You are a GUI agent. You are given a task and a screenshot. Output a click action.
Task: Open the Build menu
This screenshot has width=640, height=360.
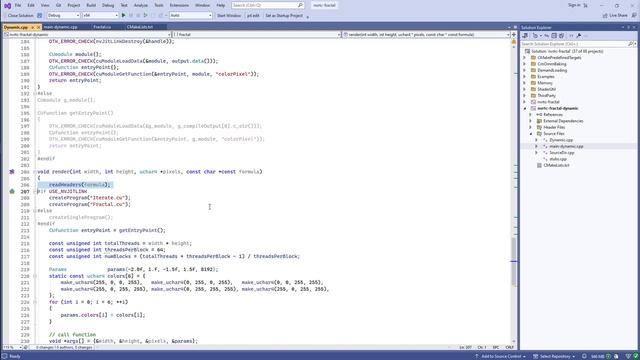(91, 5)
